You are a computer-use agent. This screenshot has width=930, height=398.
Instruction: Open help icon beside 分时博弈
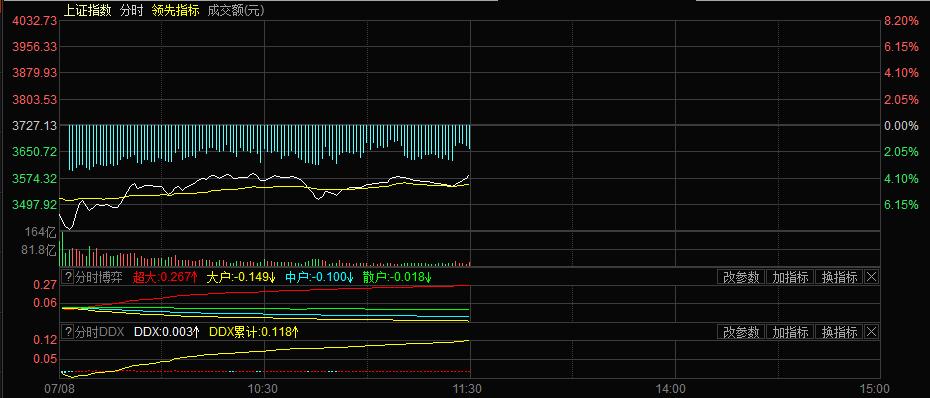click(x=68, y=277)
